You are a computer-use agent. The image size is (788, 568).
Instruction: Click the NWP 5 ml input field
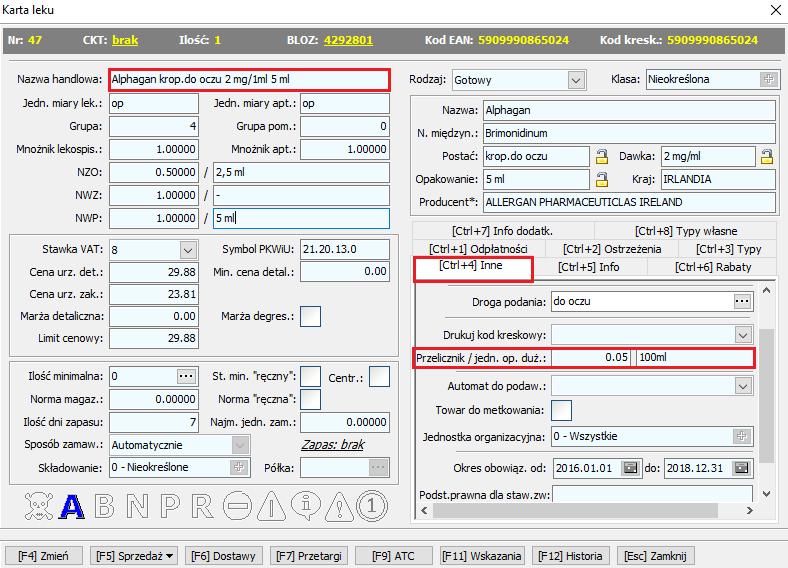coord(301,218)
